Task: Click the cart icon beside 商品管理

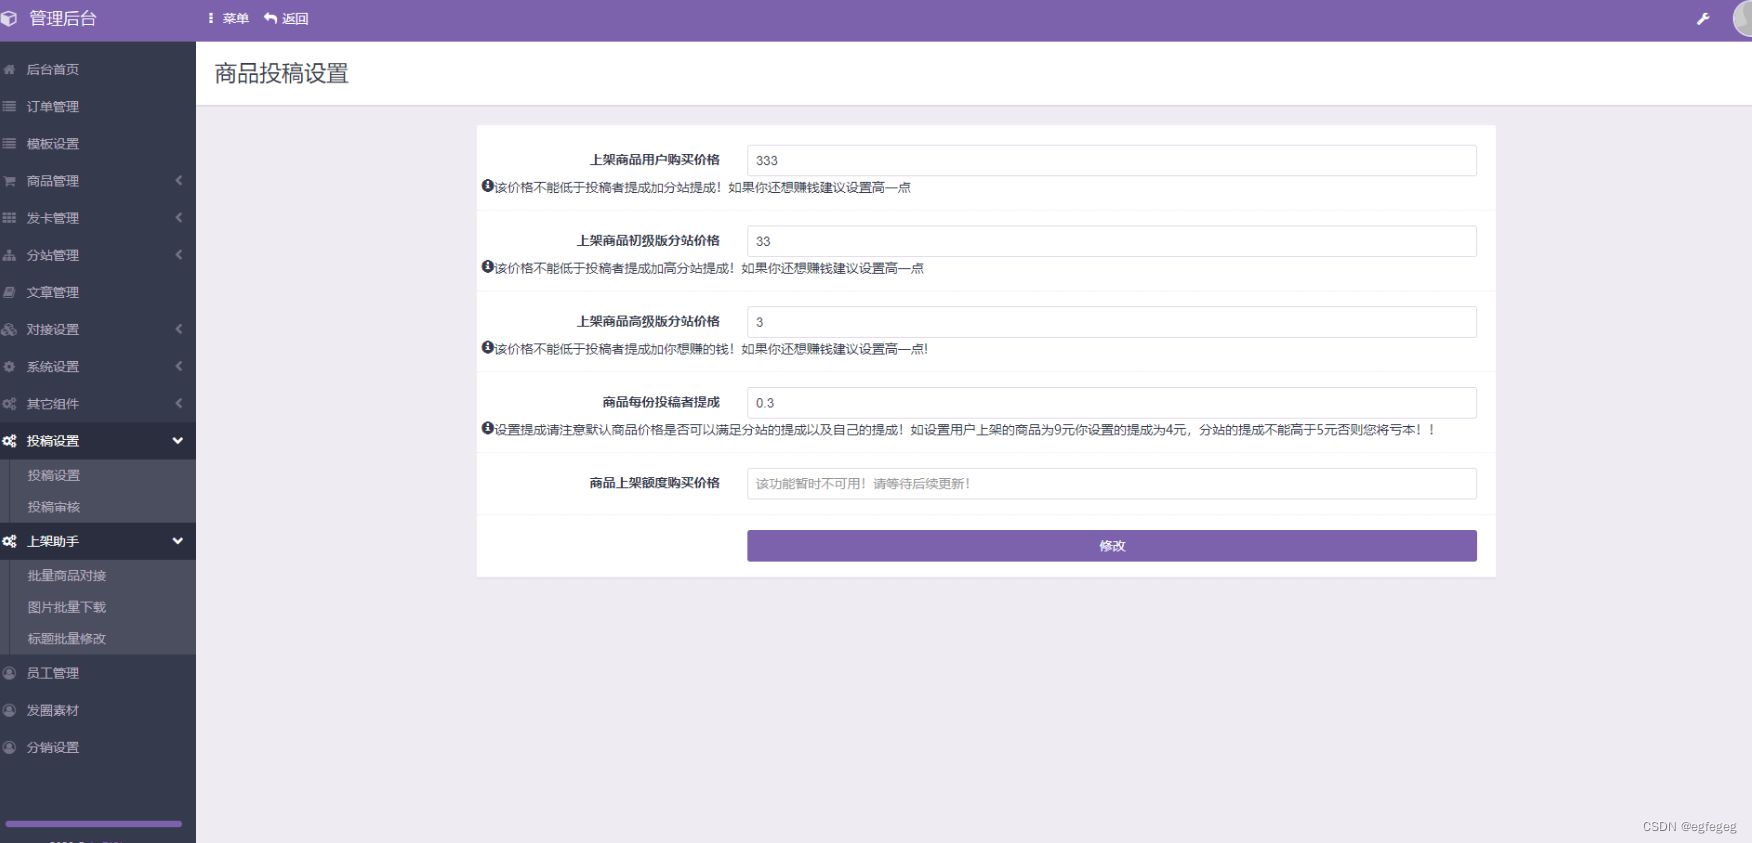Action: coord(9,181)
